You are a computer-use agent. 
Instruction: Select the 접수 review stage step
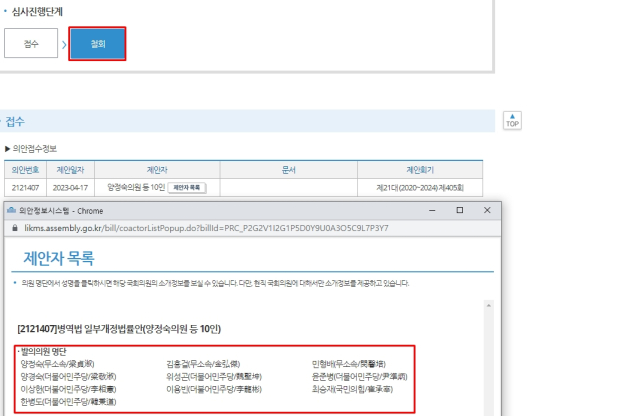click(30, 43)
